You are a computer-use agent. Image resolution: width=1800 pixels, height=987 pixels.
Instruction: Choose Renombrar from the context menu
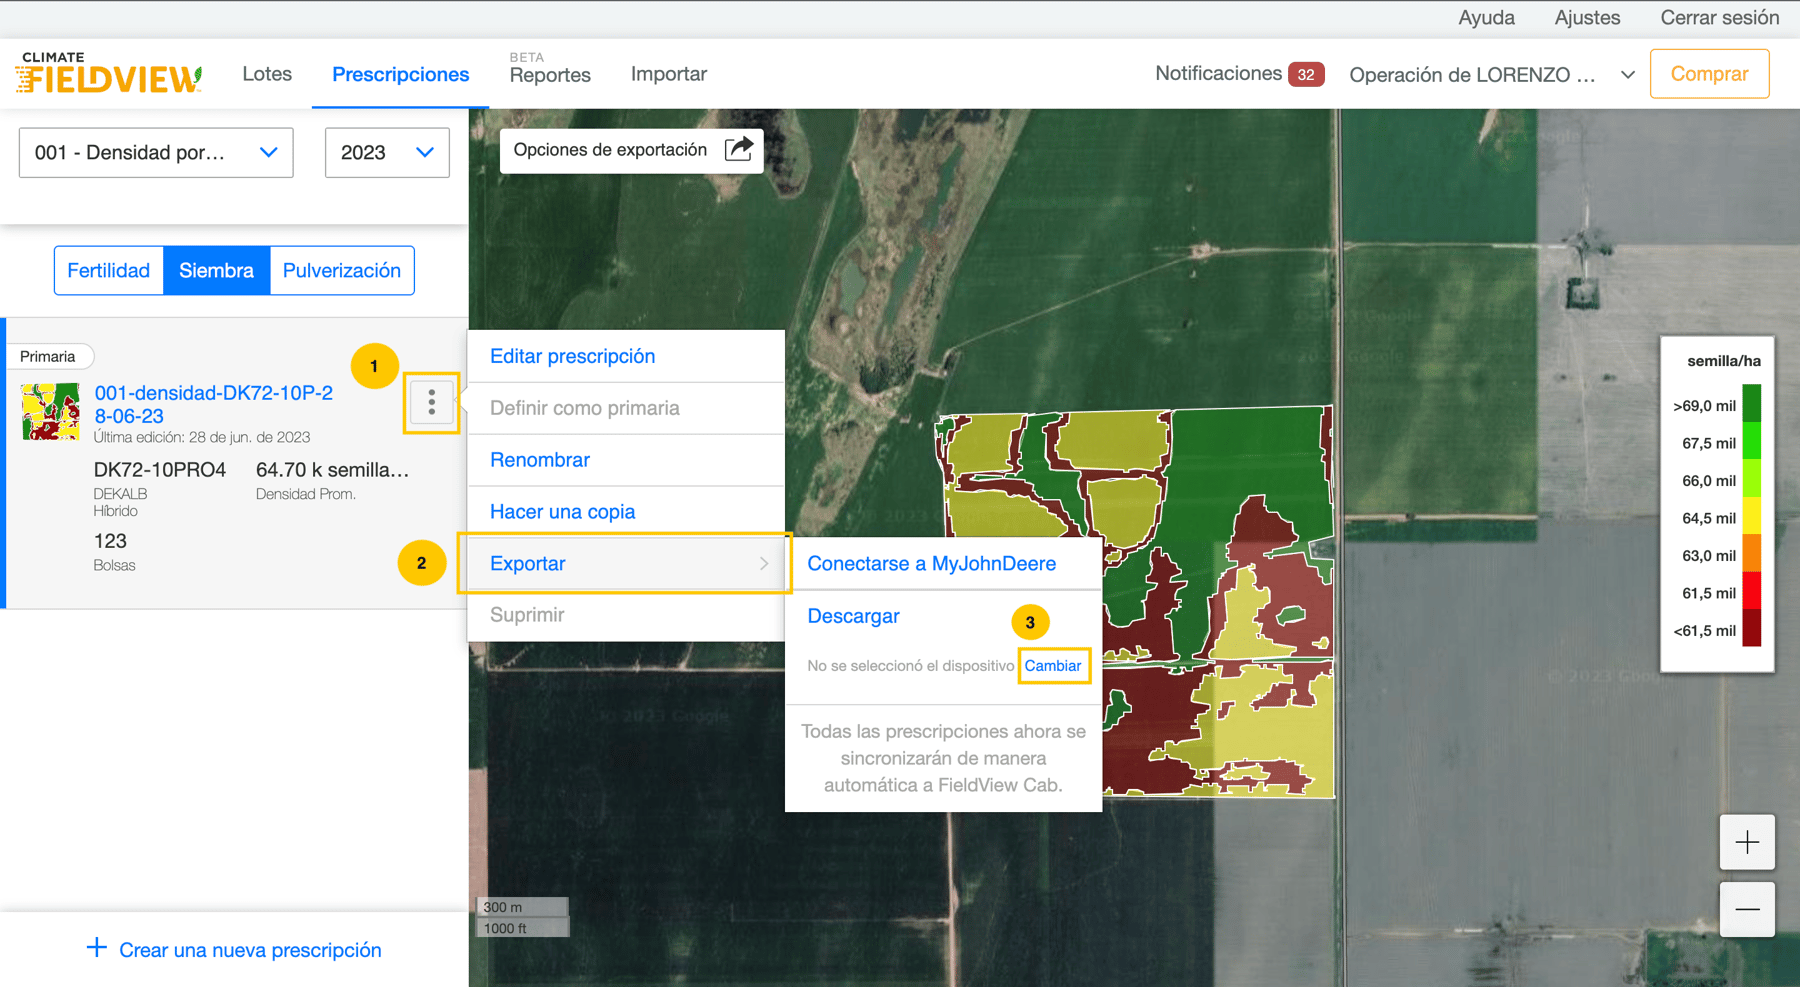540,460
